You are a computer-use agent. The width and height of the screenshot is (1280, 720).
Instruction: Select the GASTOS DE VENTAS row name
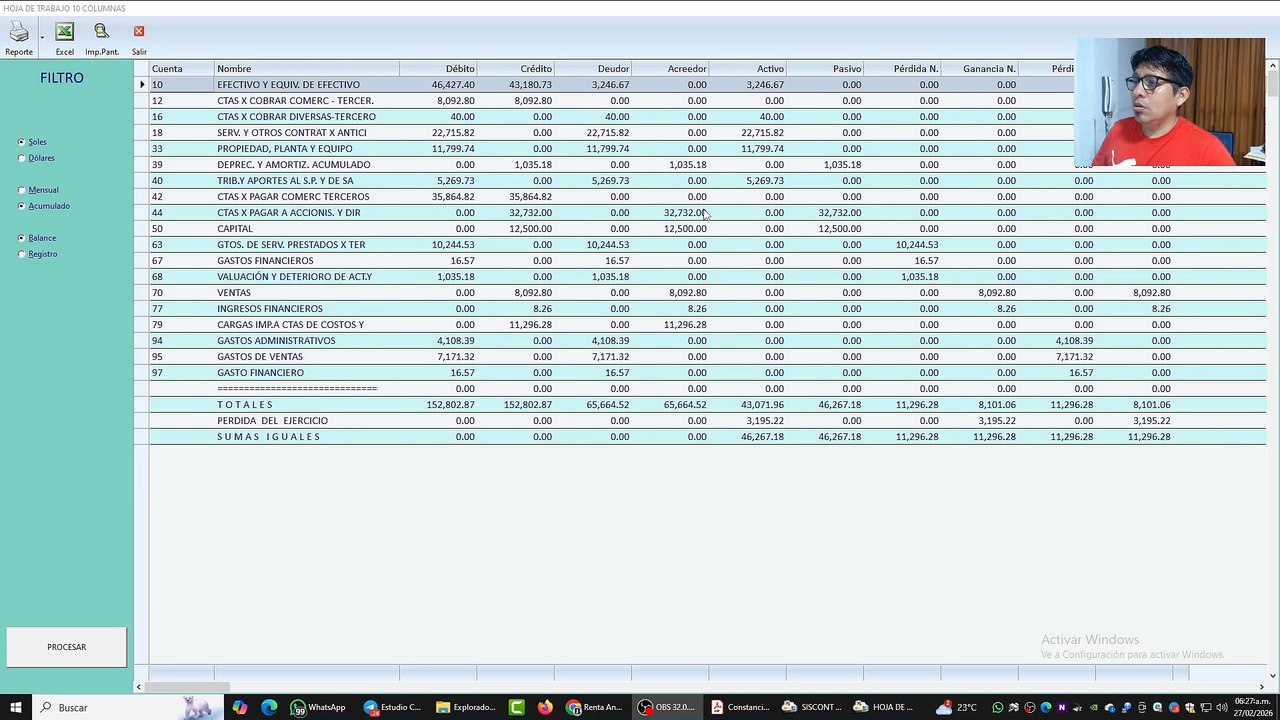tap(260, 357)
